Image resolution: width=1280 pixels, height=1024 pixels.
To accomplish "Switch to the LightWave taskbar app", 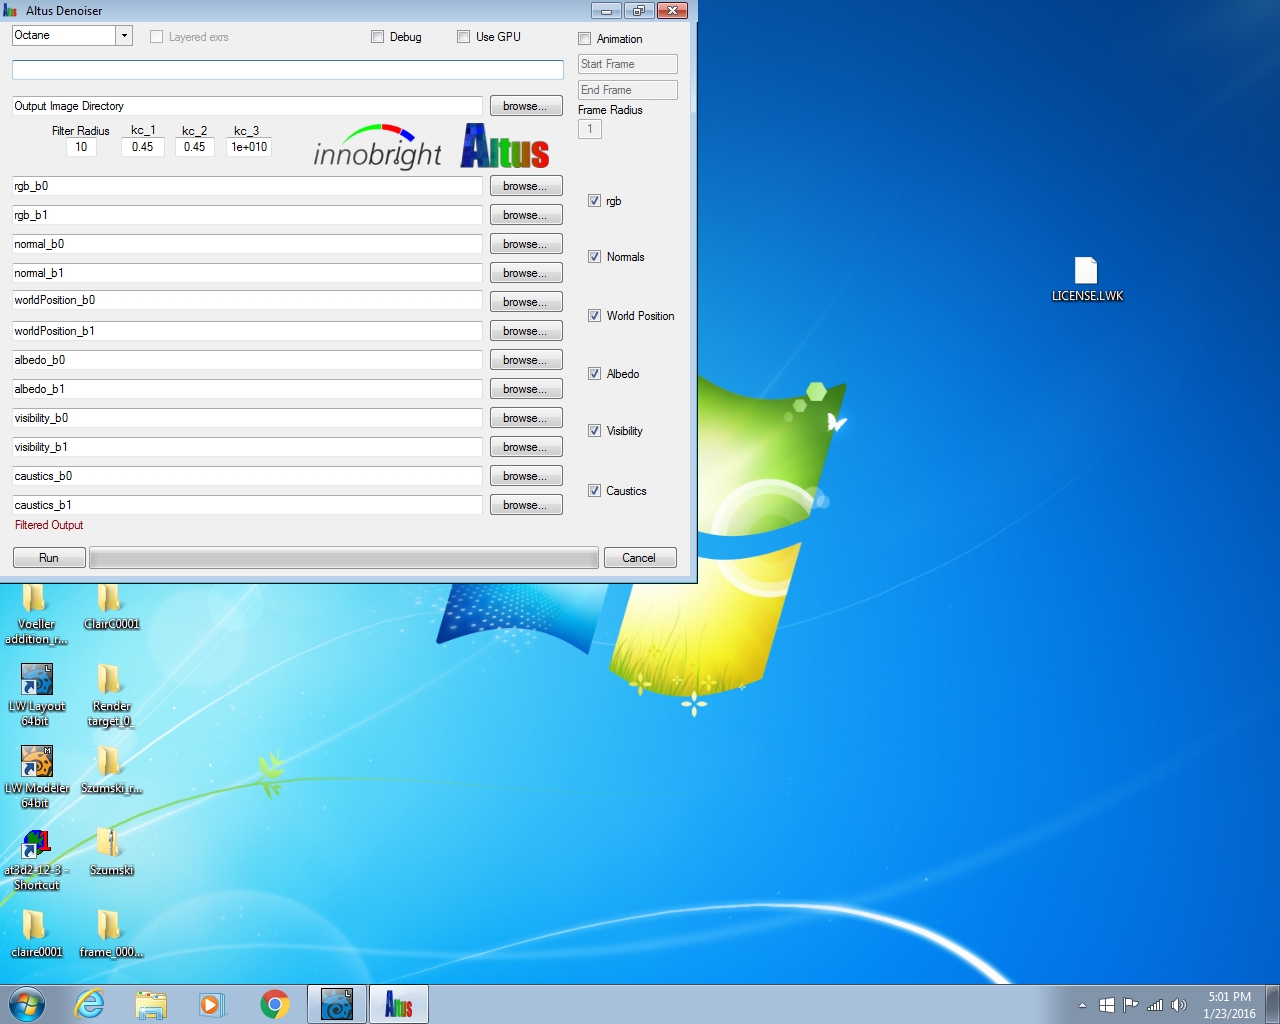I will click(337, 1004).
